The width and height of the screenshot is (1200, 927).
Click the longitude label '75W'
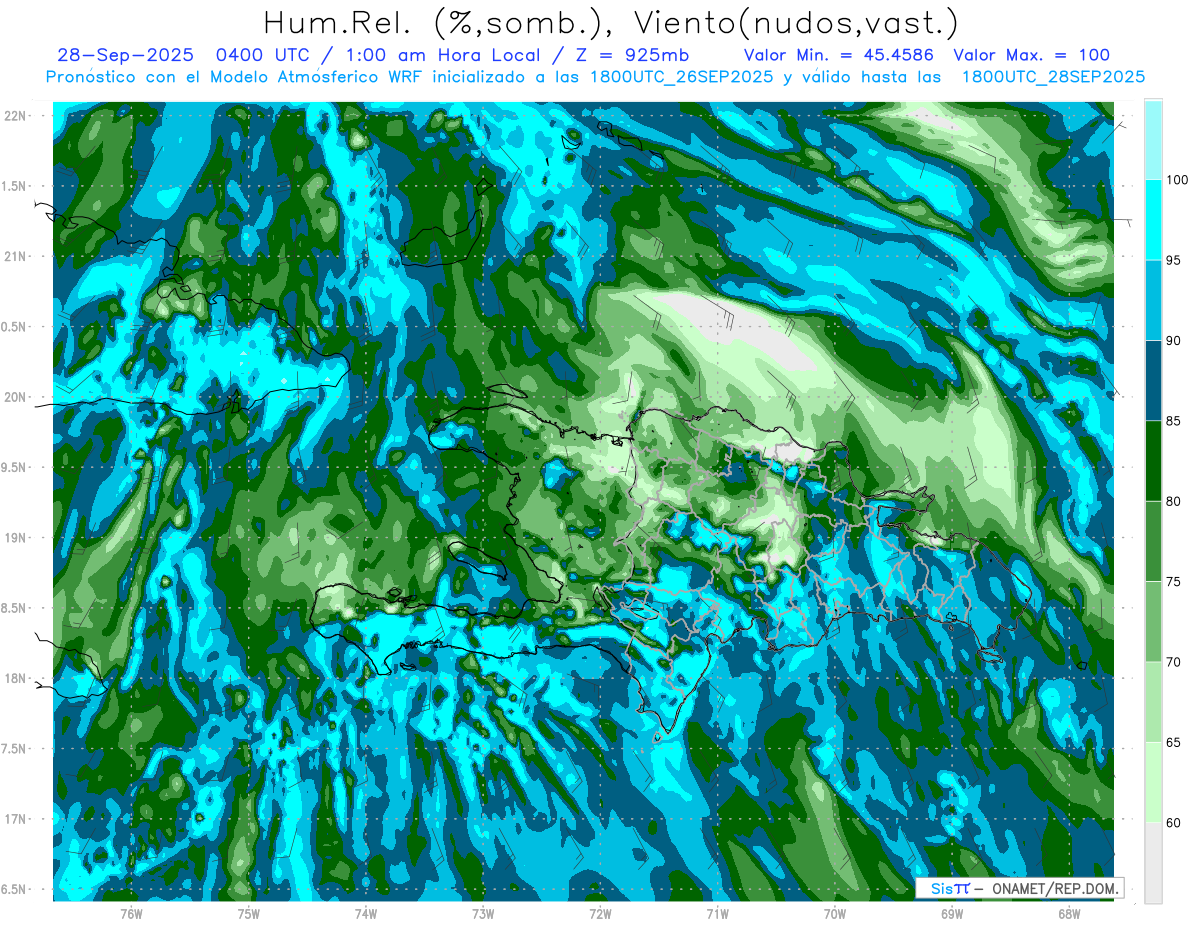(x=249, y=913)
